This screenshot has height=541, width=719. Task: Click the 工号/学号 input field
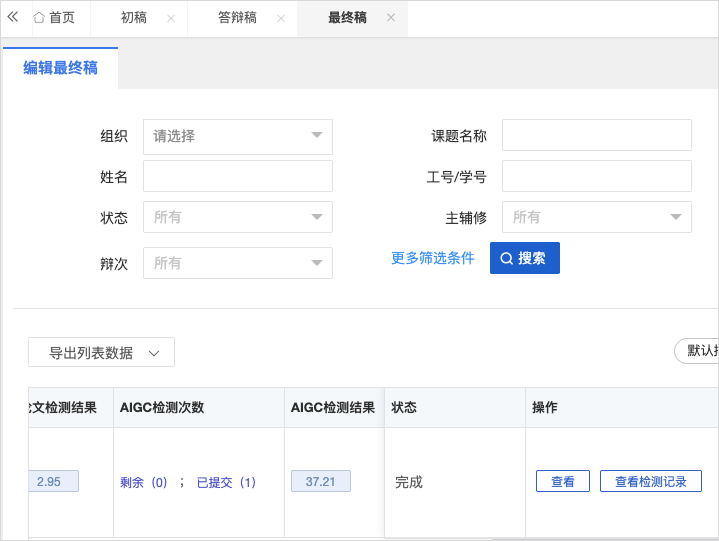pos(597,176)
